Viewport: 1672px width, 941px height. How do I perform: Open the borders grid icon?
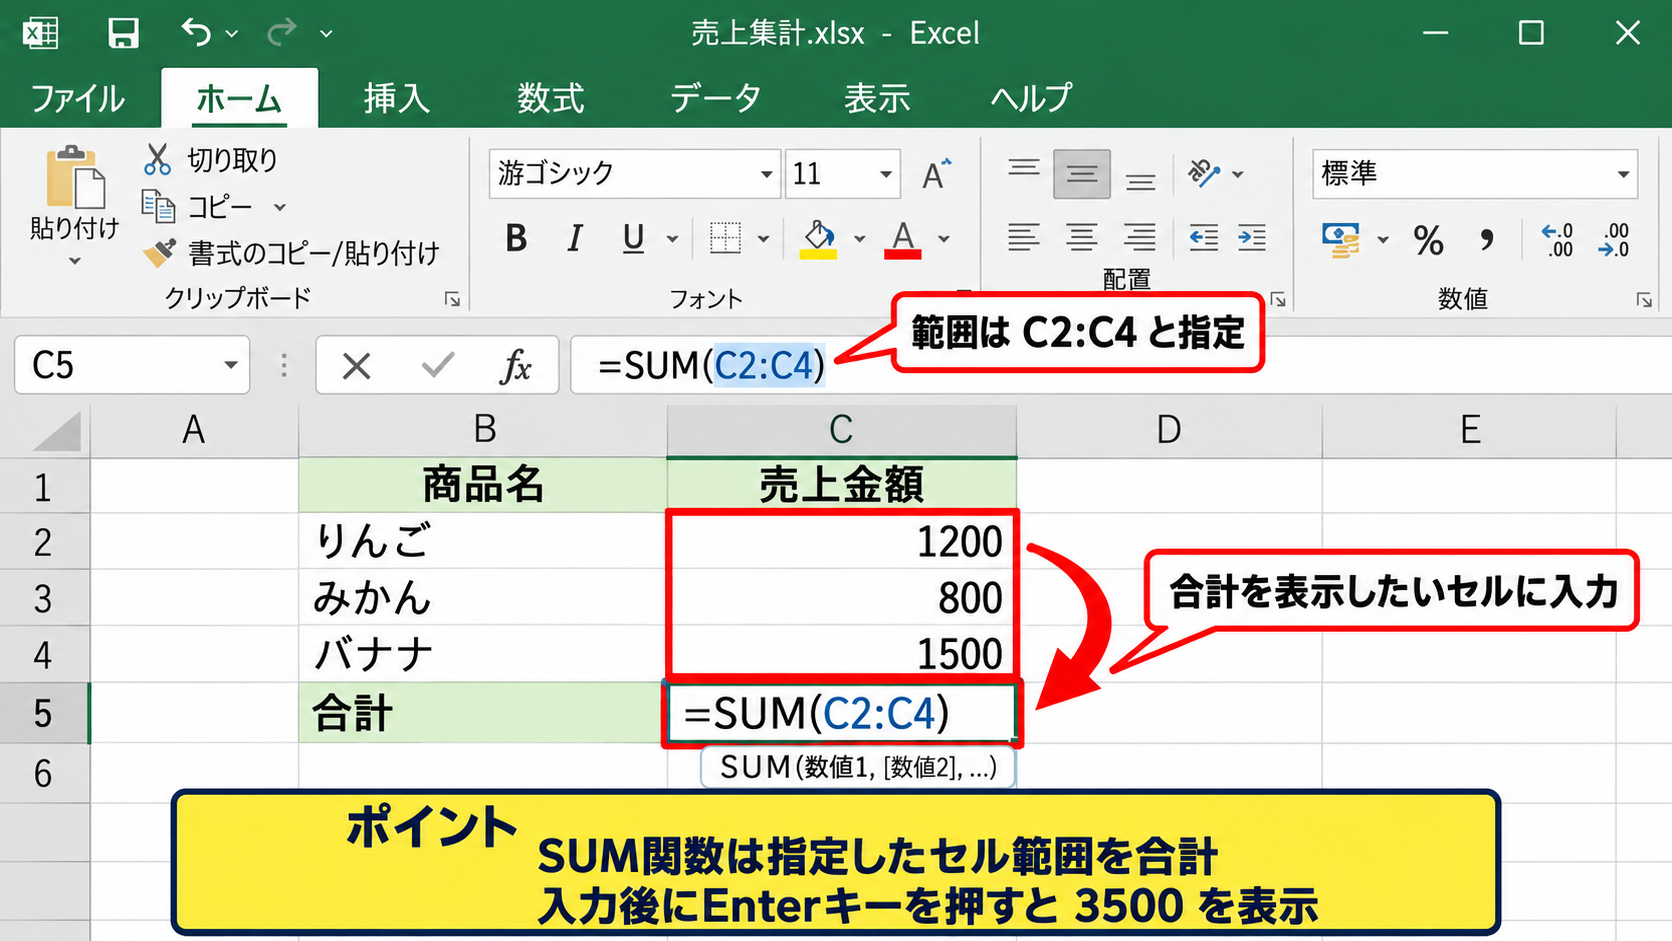(725, 238)
